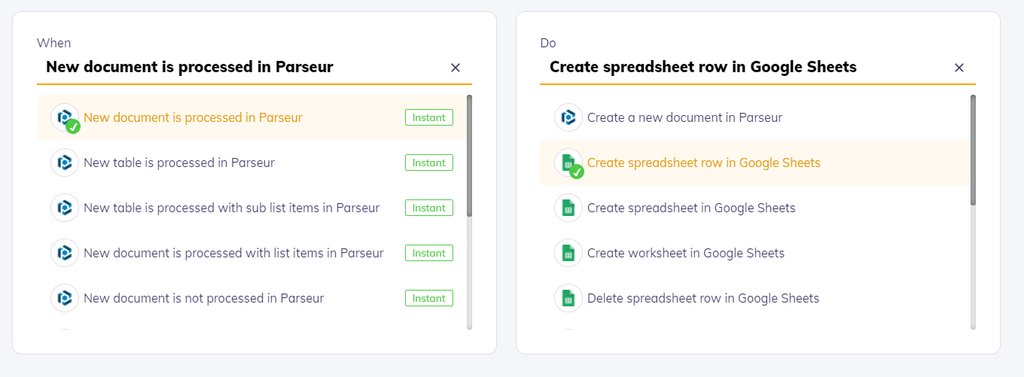Select 'Create worksheet in Google Sheets' action
The width and height of the screenshot is (1024, 377).
(754, 253)
